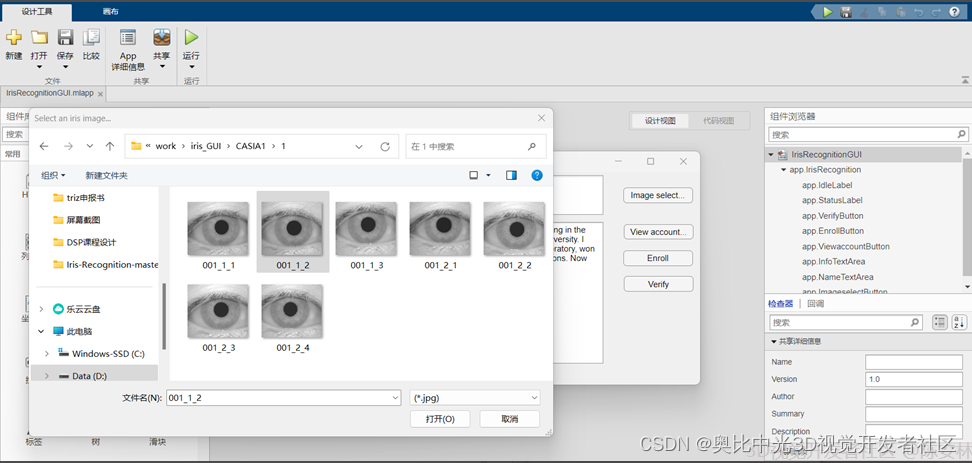
Task: Click the Enroll button on the canvas
Action: [x=658, y=258]
